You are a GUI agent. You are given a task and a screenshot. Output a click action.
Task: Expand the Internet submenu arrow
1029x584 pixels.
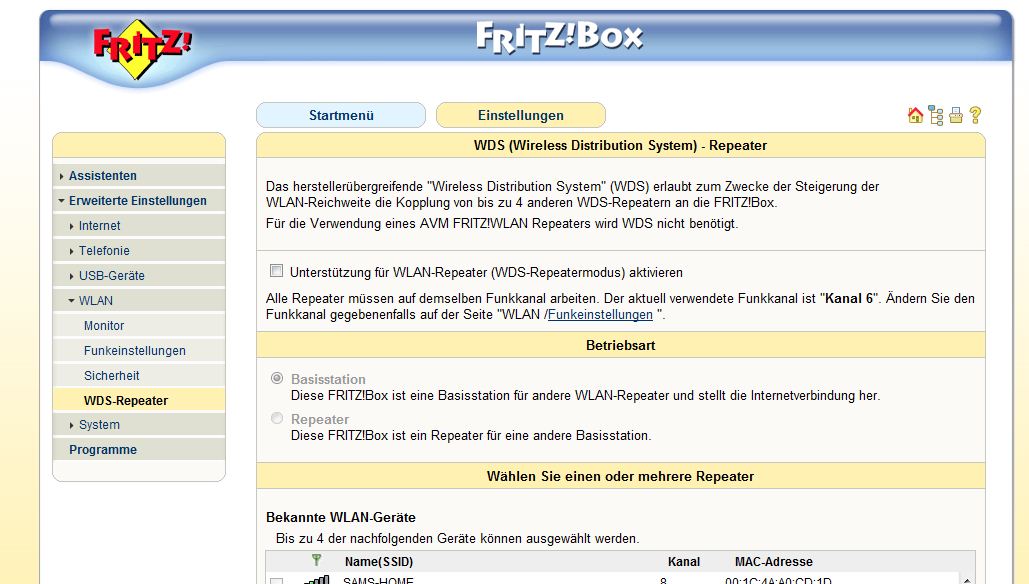(x=72, y=226)
